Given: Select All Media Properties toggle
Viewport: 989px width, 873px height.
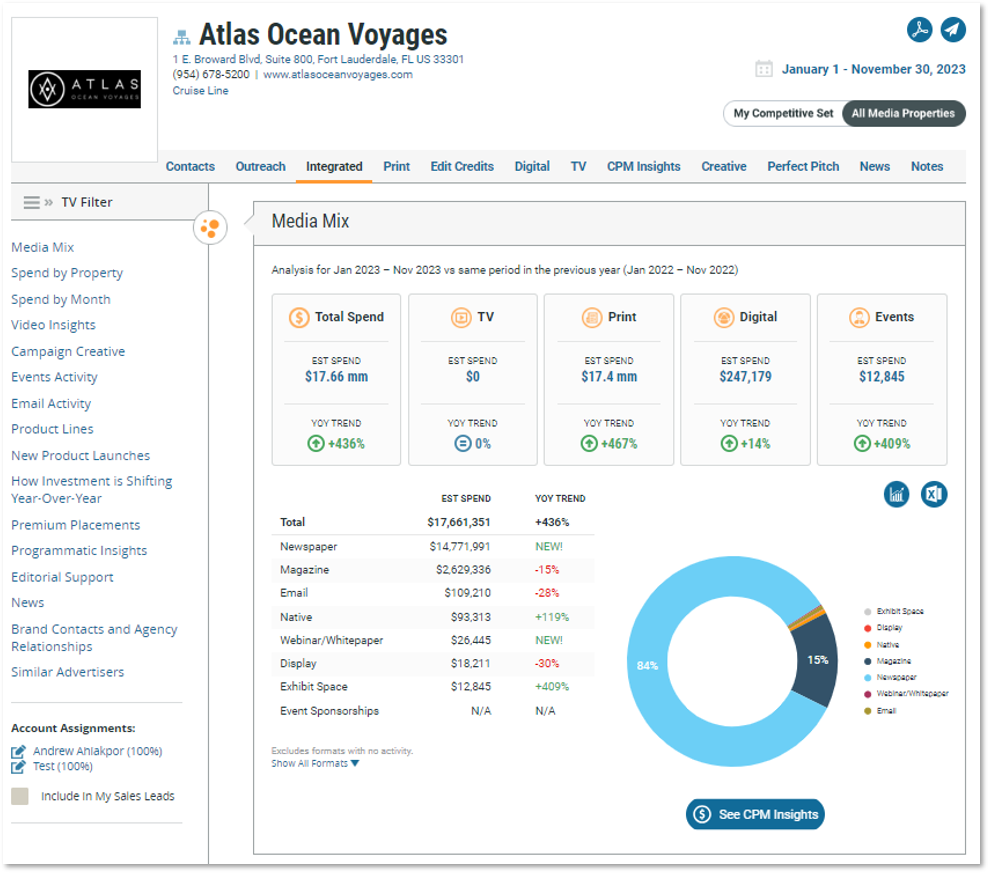Looking at the screenshot, I should pyautogui.click(x=903, y=114).
